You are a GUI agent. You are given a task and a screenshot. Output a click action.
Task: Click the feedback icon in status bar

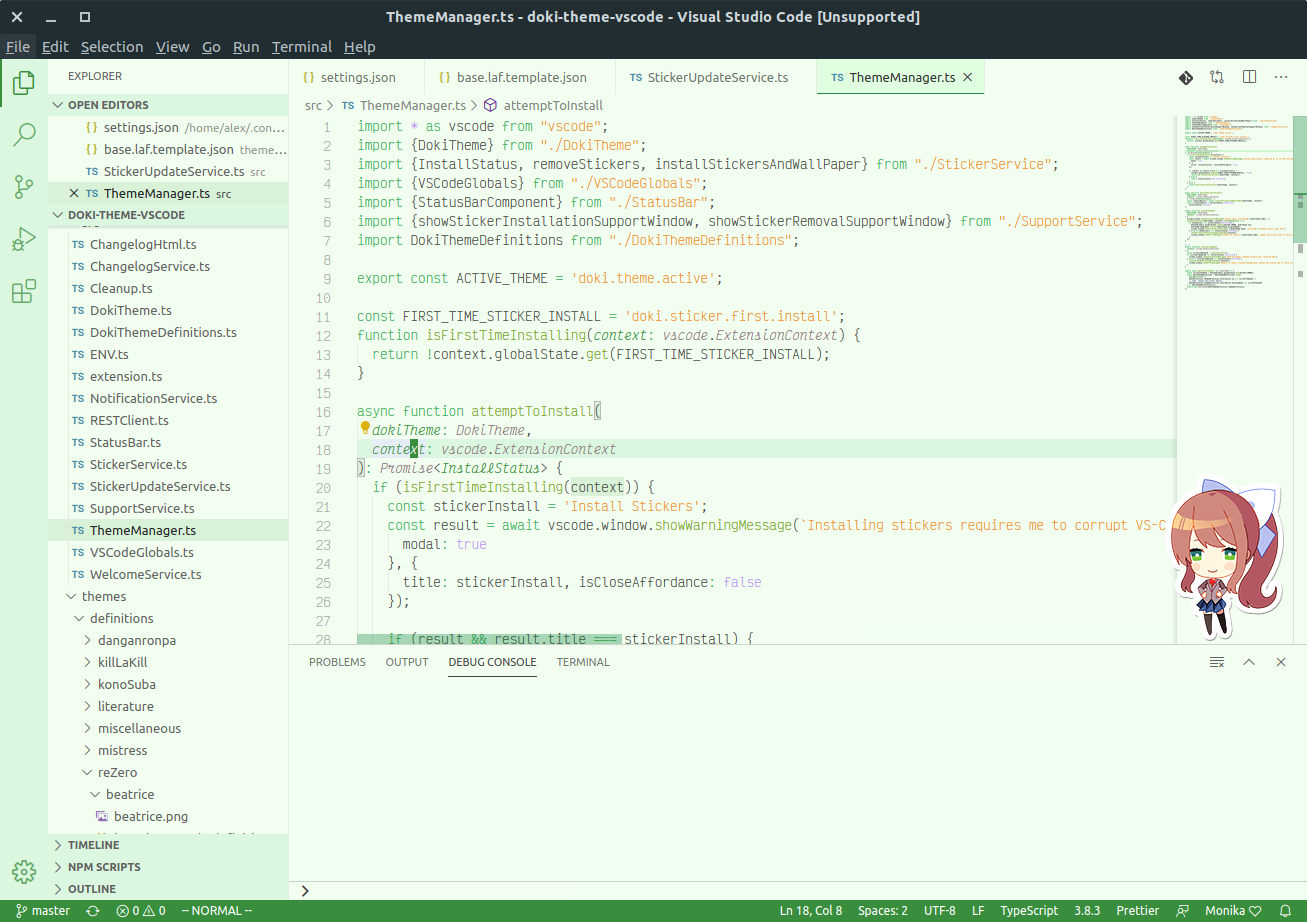[x=1183, y=911]
